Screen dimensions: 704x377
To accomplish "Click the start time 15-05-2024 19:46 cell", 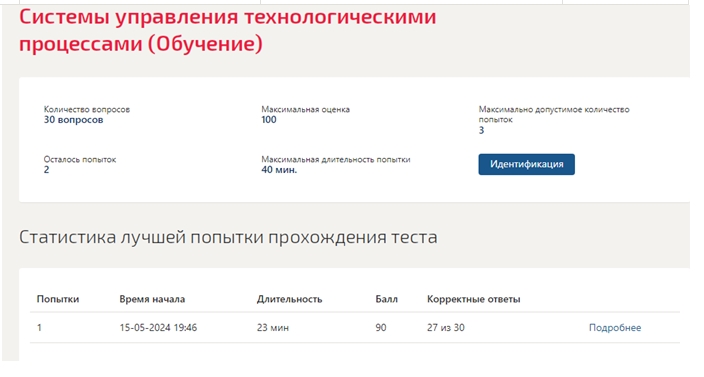I will pos(158,328).
